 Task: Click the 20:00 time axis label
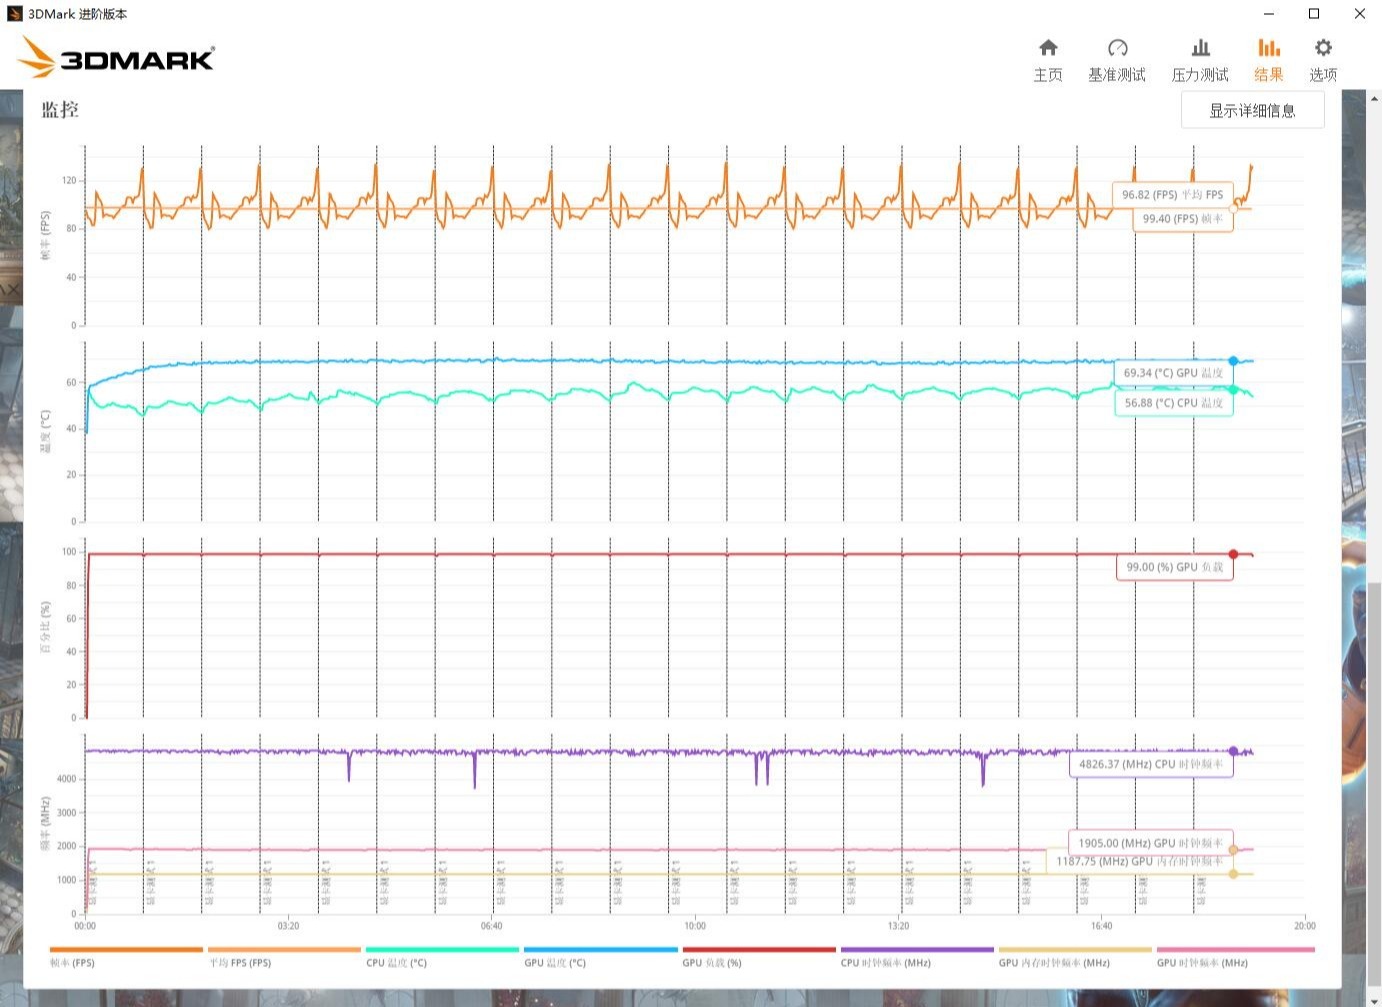coord(1304,926)
